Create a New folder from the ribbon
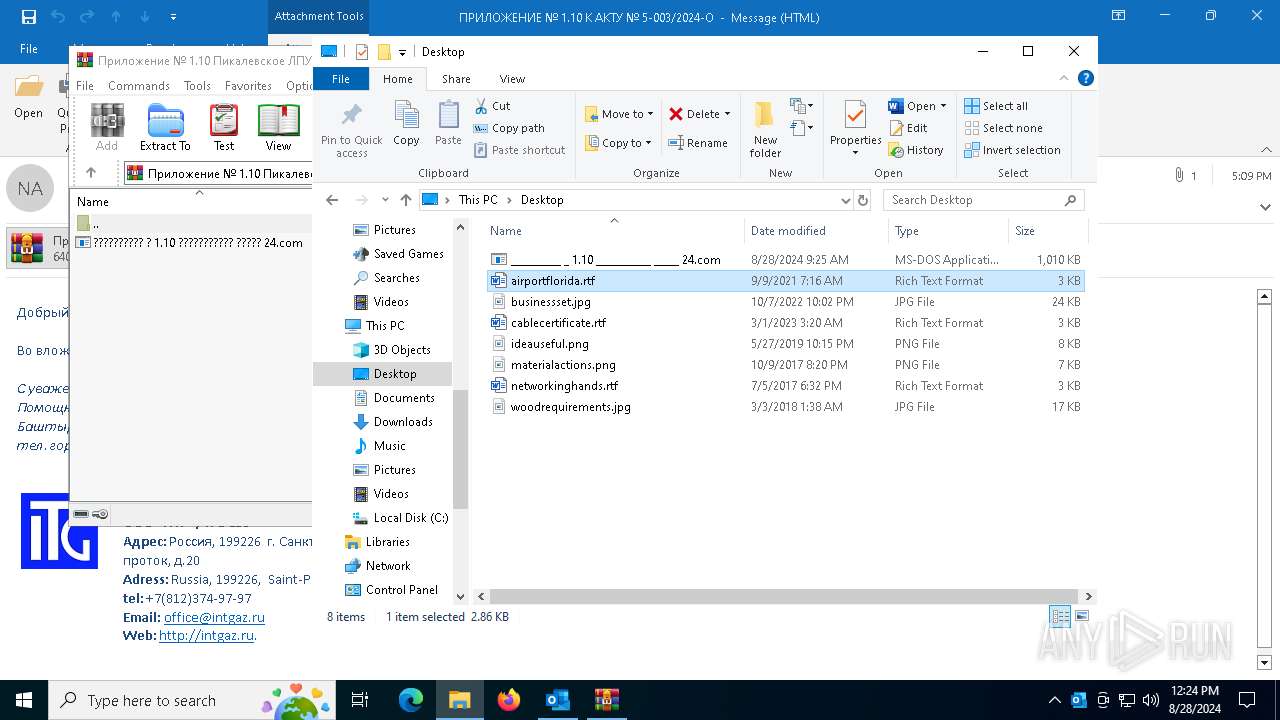 pos(765,129)
